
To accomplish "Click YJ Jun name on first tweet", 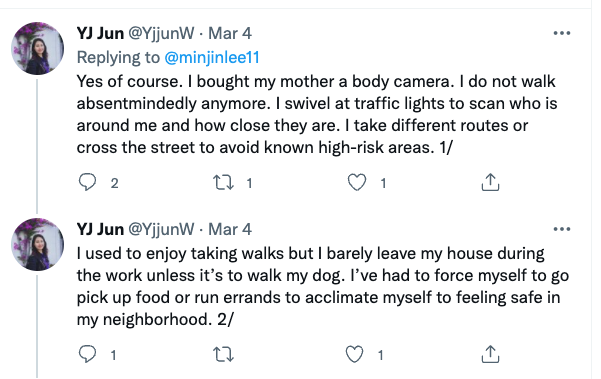I will click(x=100, y=33).
